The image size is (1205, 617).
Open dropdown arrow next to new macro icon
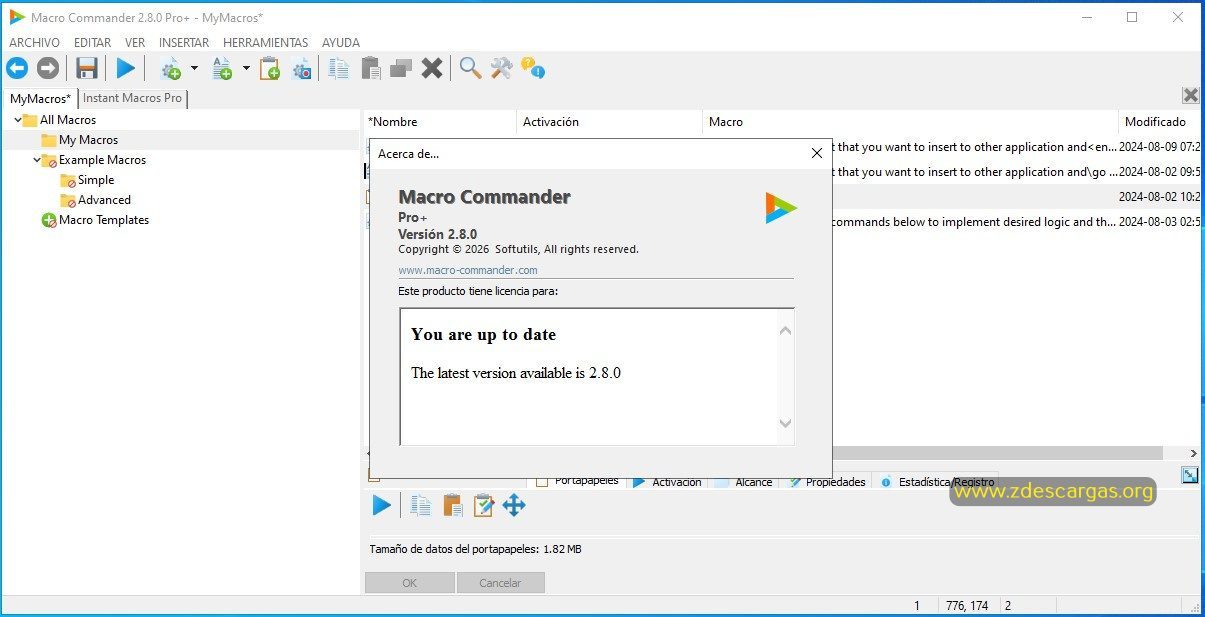194,68
